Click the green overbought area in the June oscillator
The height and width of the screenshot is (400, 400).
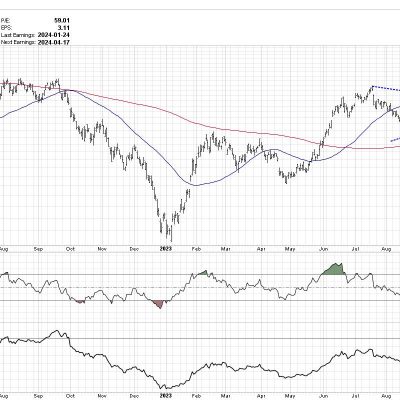click(x=334, y=270)
